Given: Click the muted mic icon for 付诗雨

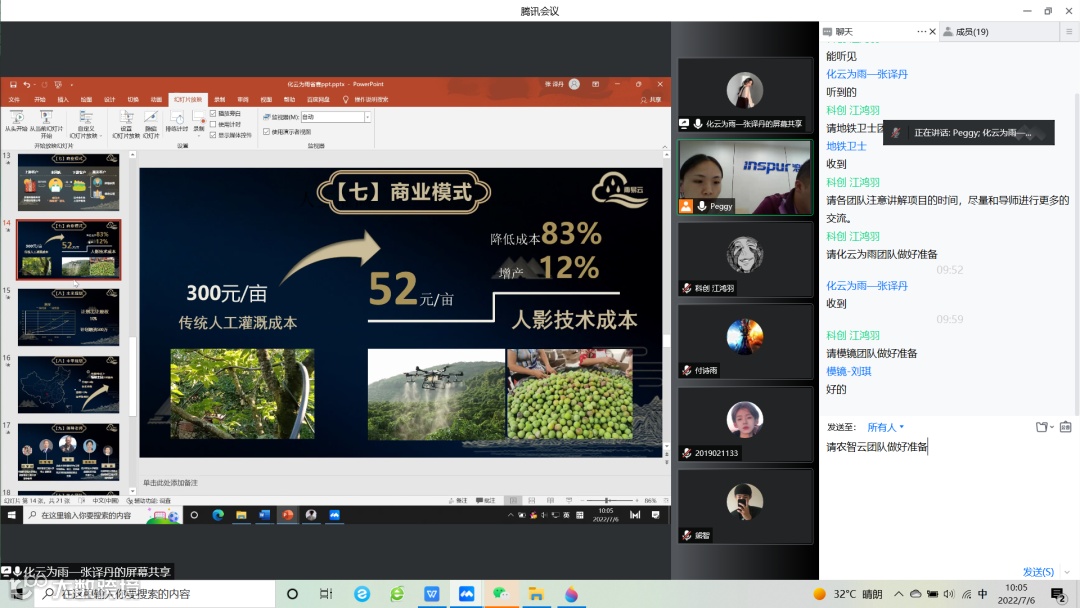Looking at the screenshot, I should (687, 370).
